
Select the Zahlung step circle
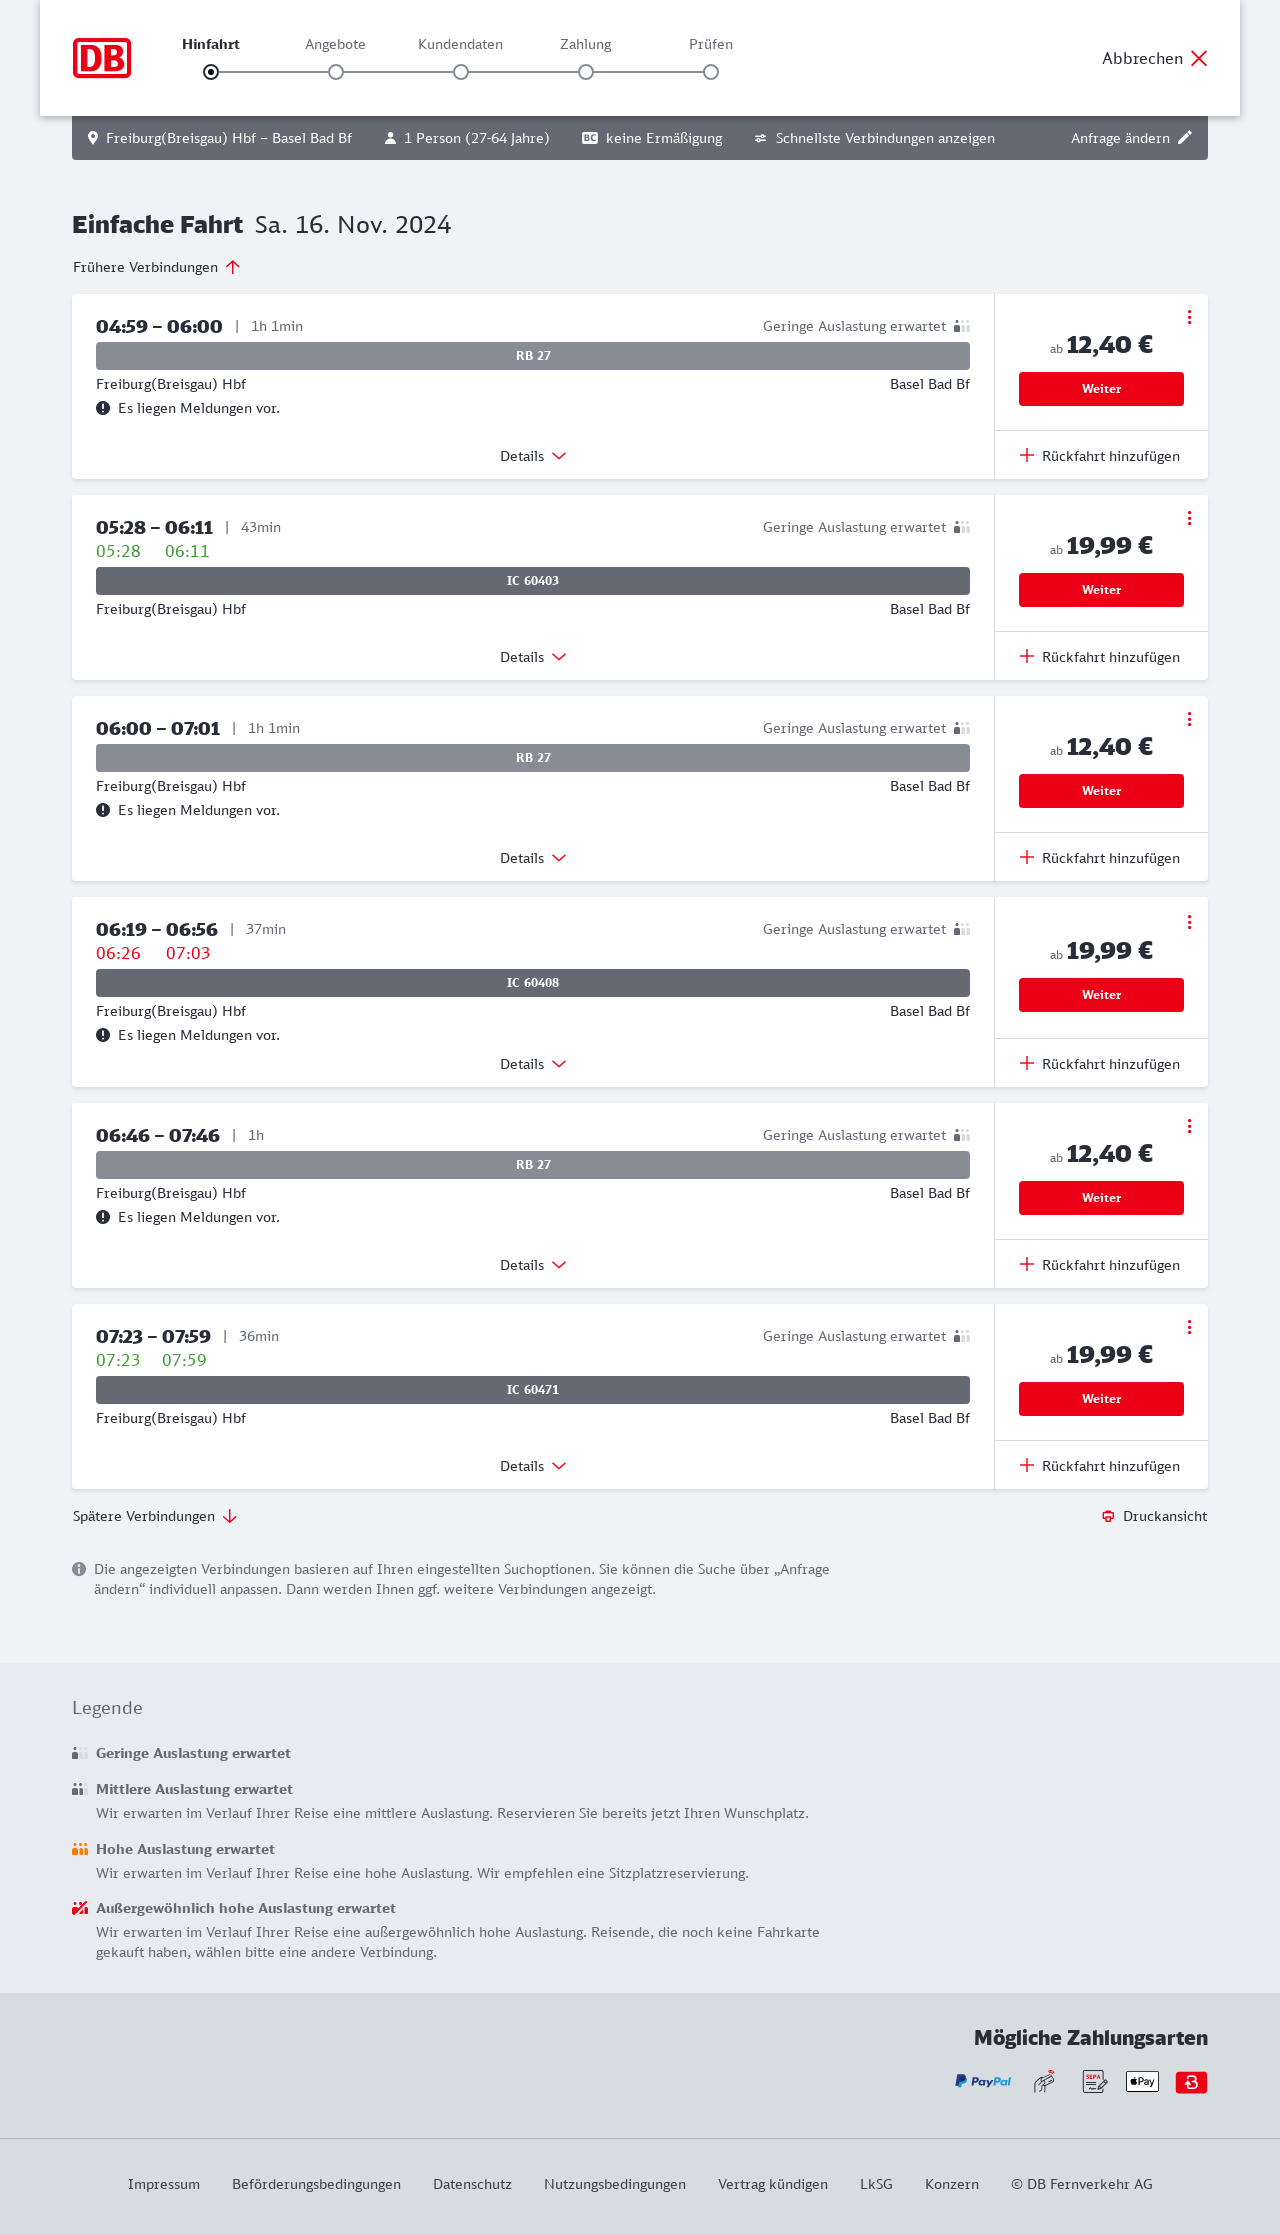(x=586, y=72)
